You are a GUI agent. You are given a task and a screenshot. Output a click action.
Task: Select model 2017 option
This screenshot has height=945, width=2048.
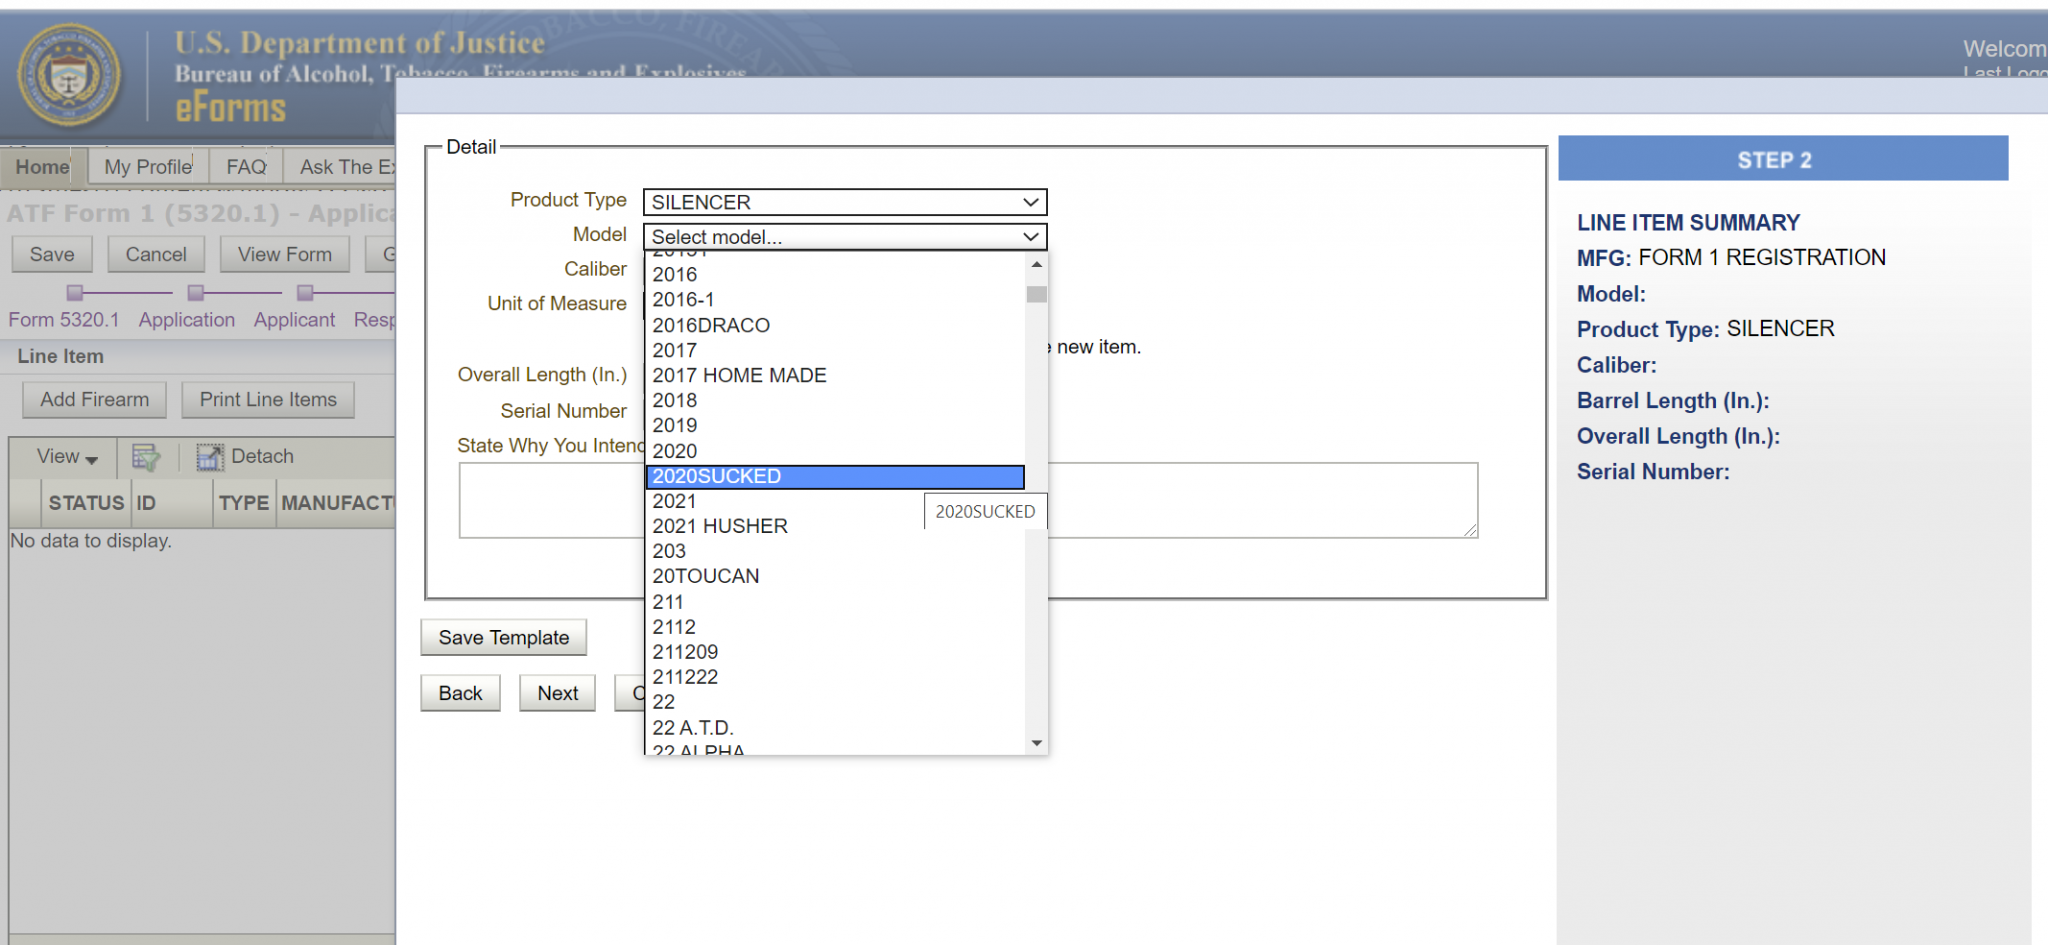(835, 350)
